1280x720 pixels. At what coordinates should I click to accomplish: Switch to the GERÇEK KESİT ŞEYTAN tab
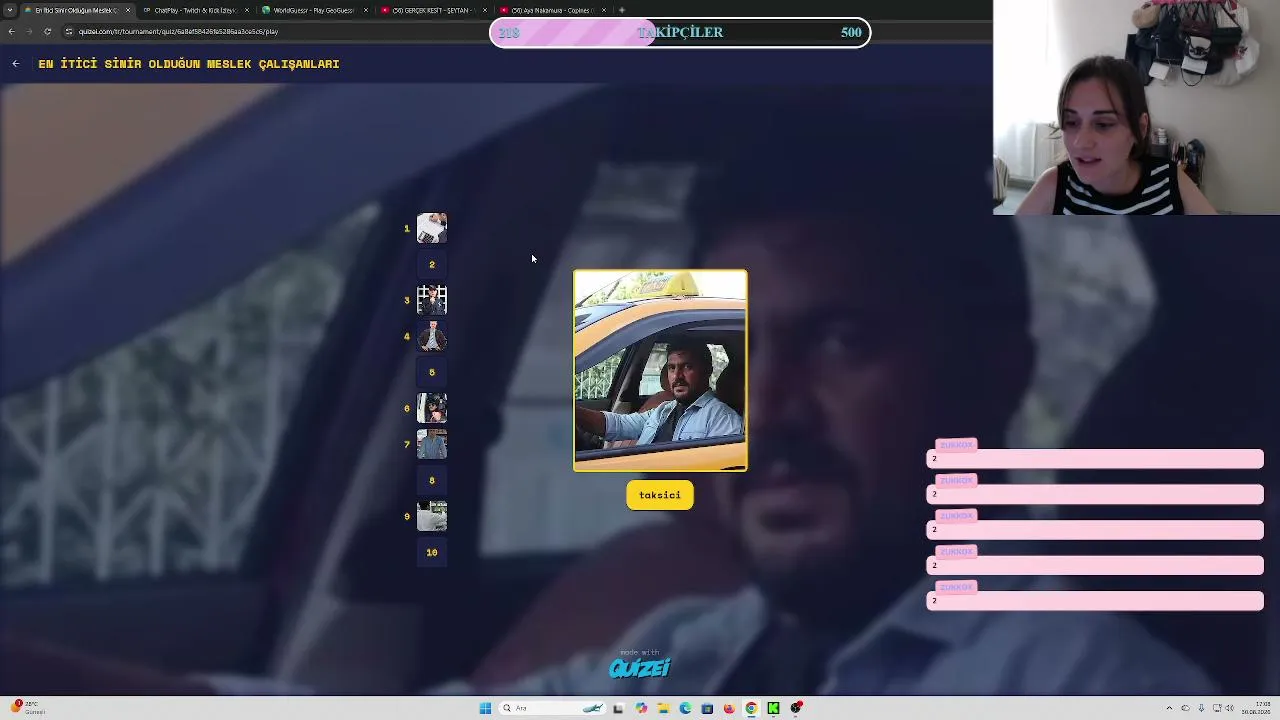tap(433, 10)
